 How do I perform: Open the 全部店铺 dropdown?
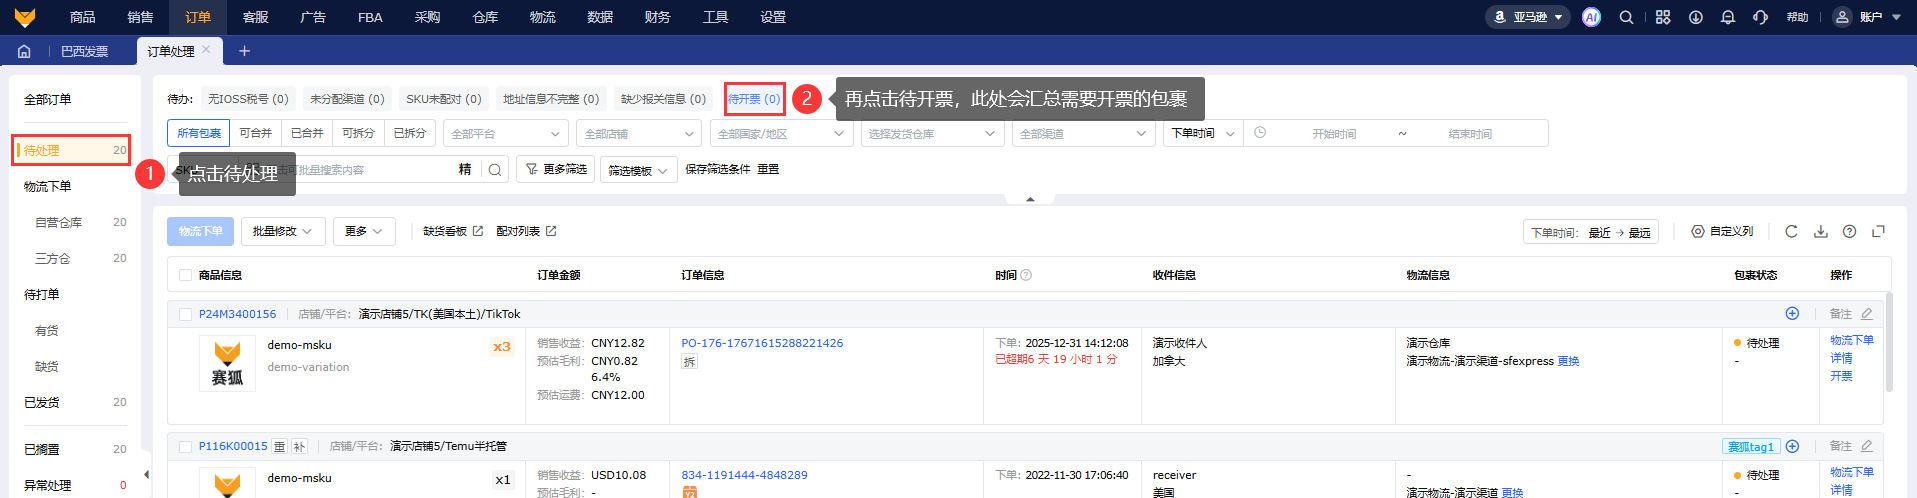click(x=640, y=133)
